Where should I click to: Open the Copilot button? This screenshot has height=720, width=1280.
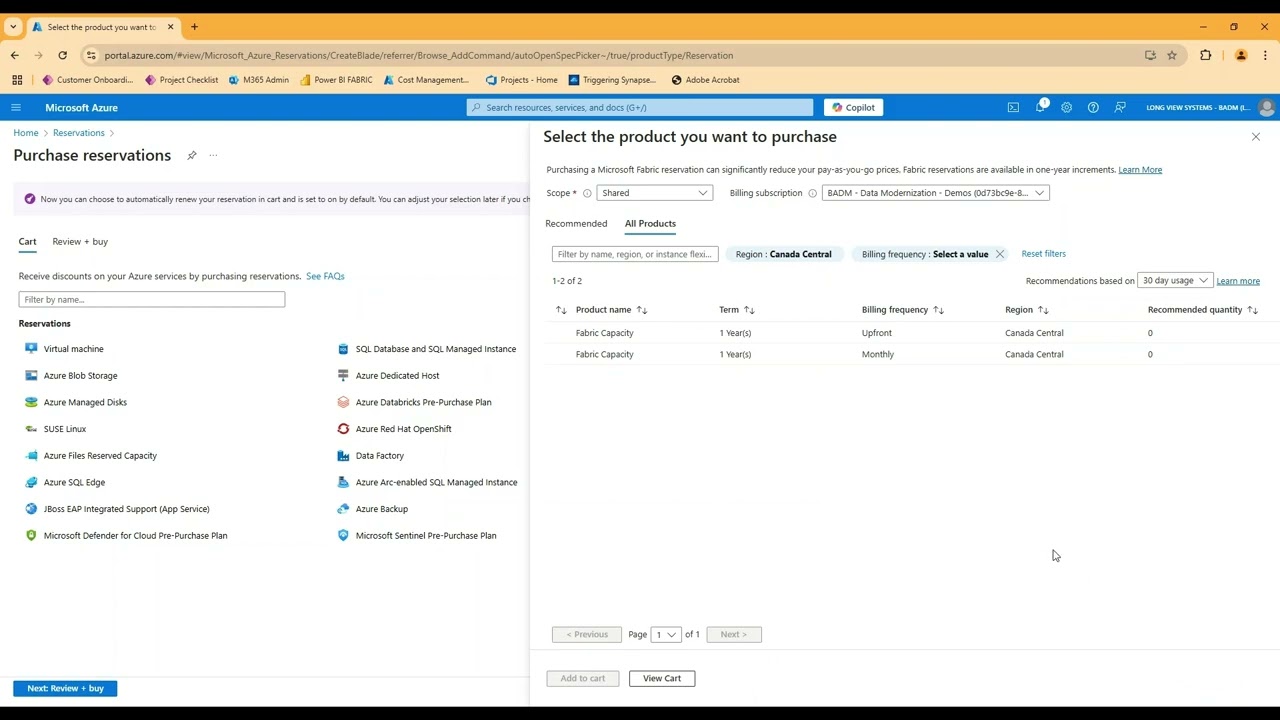click(853, 107)
